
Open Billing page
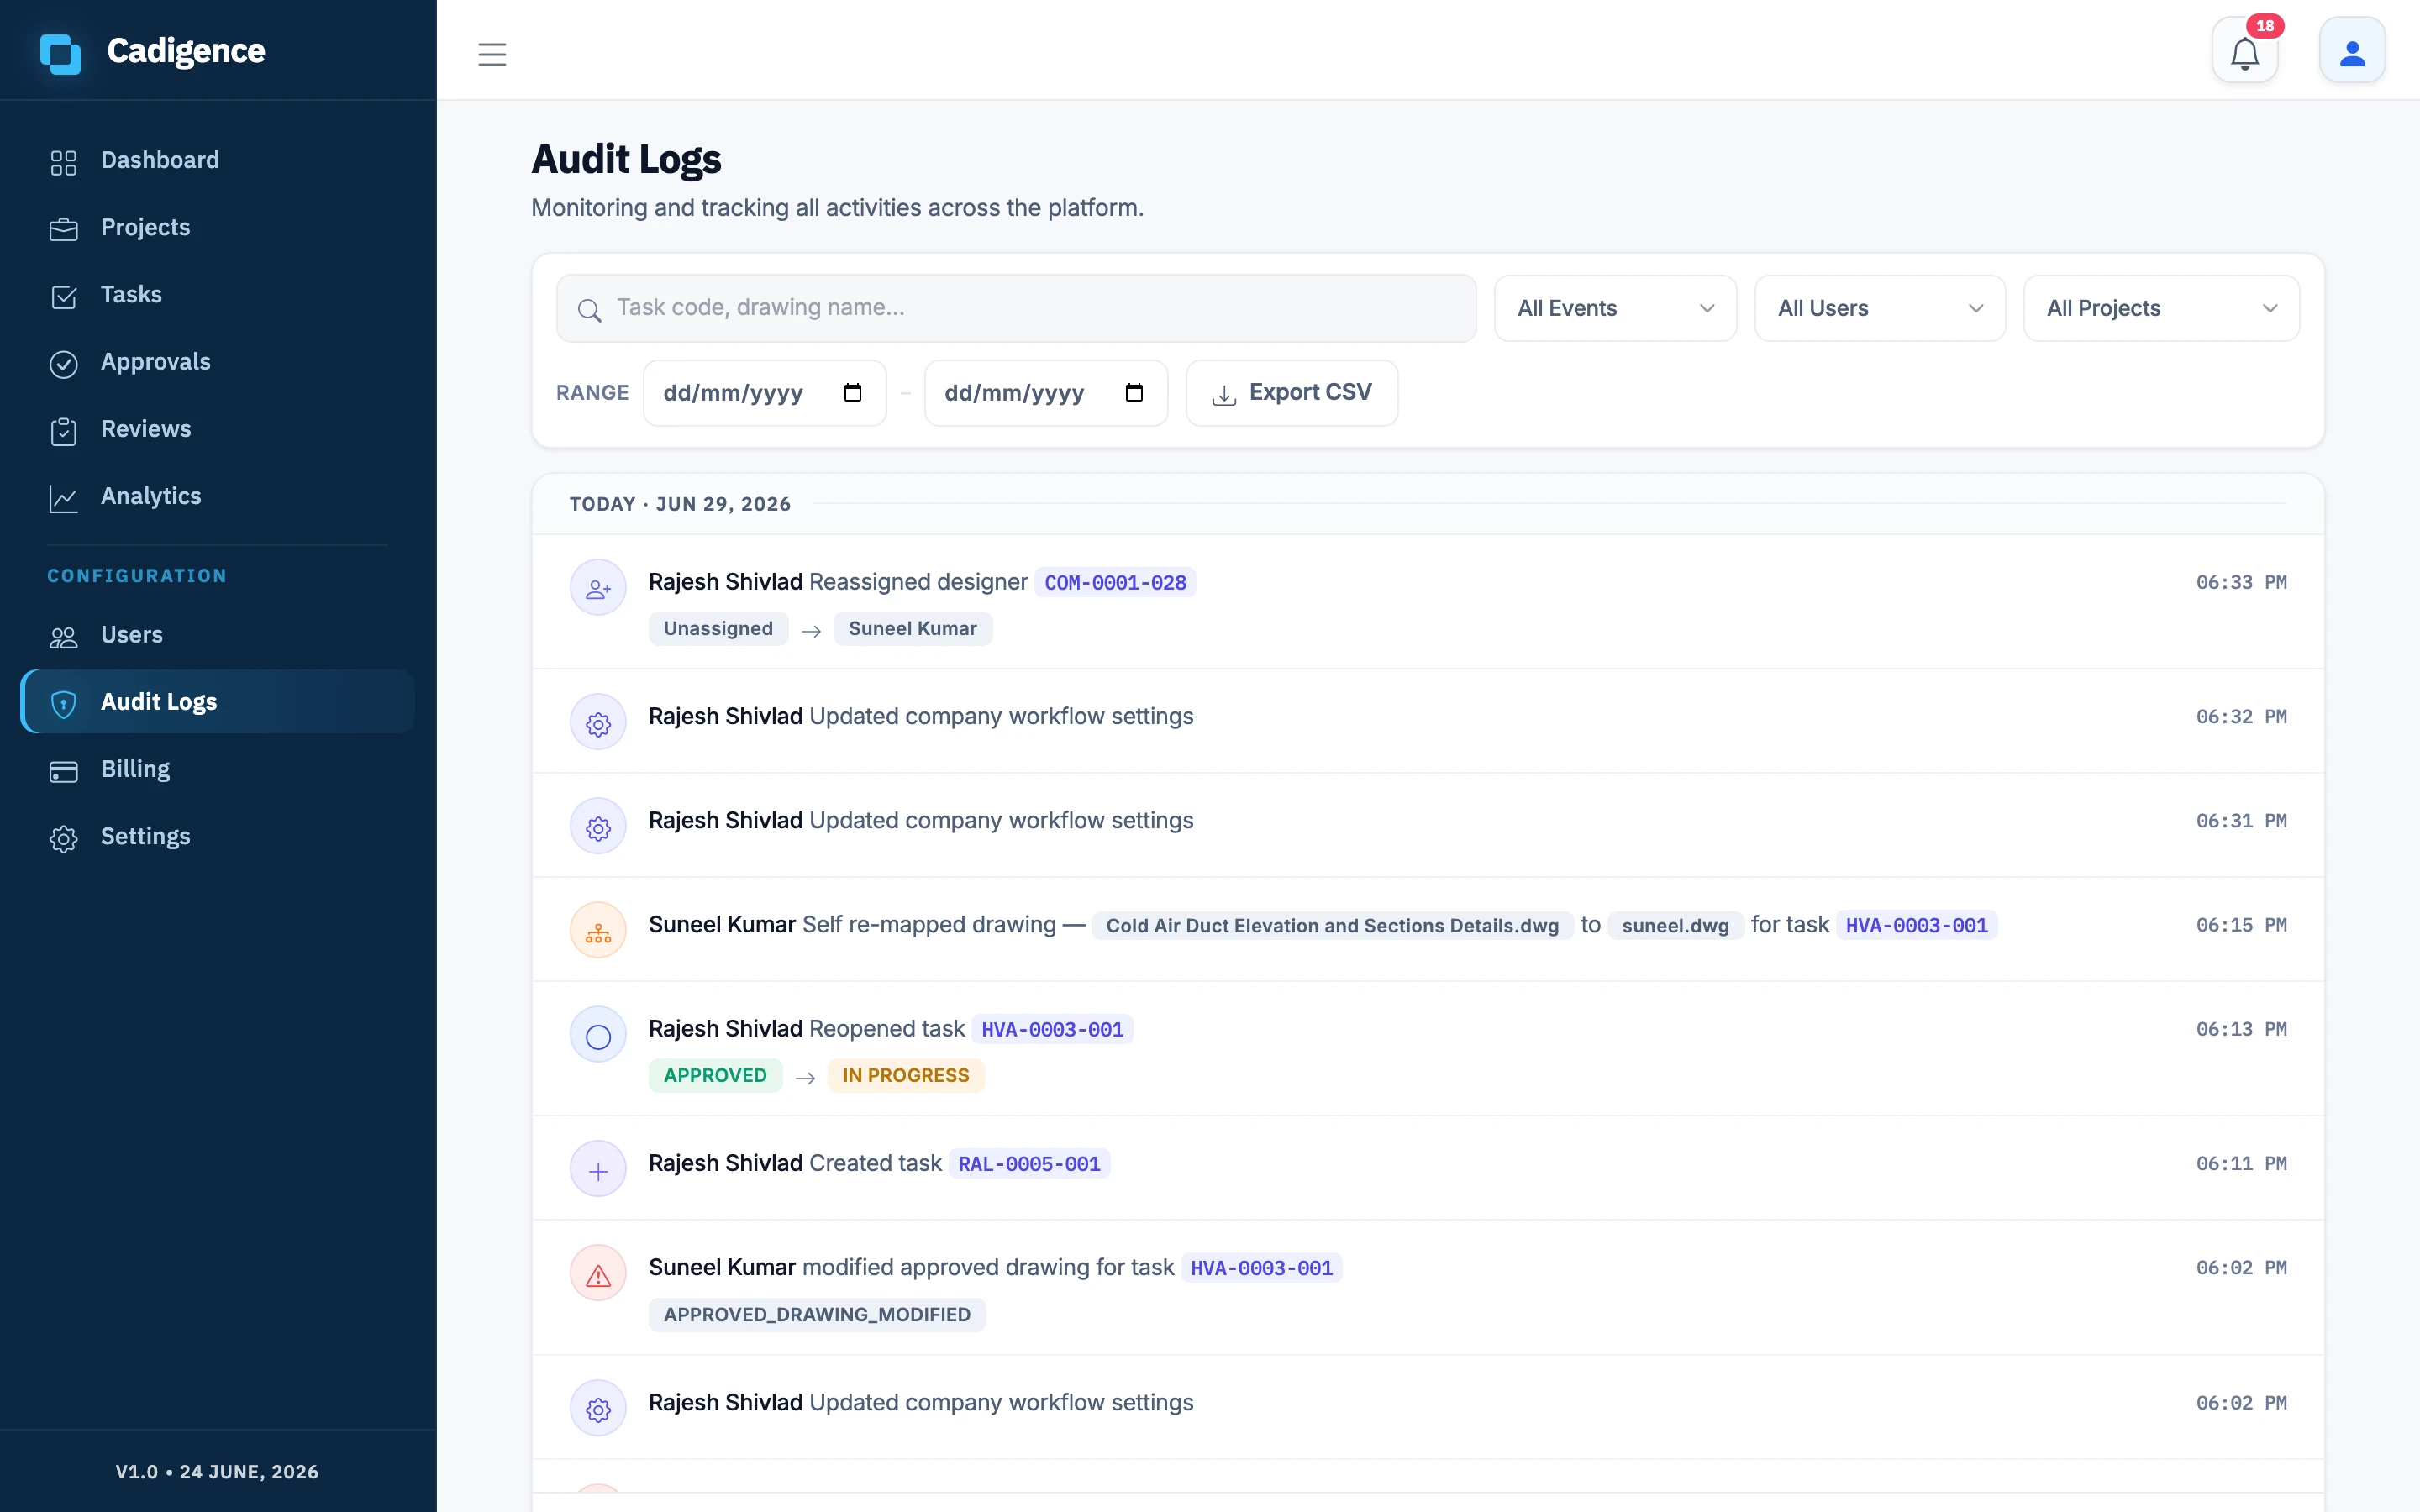(218, 769)
